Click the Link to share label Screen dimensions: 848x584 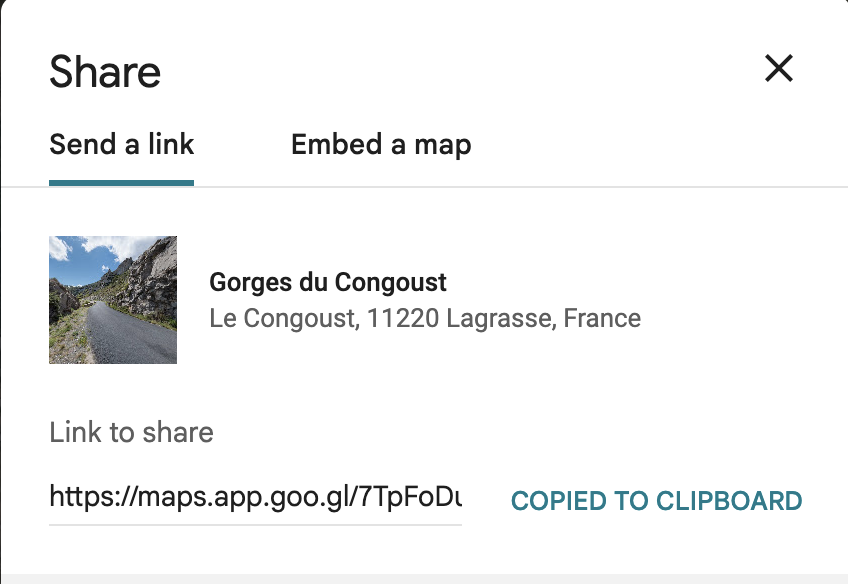[131, 432]
